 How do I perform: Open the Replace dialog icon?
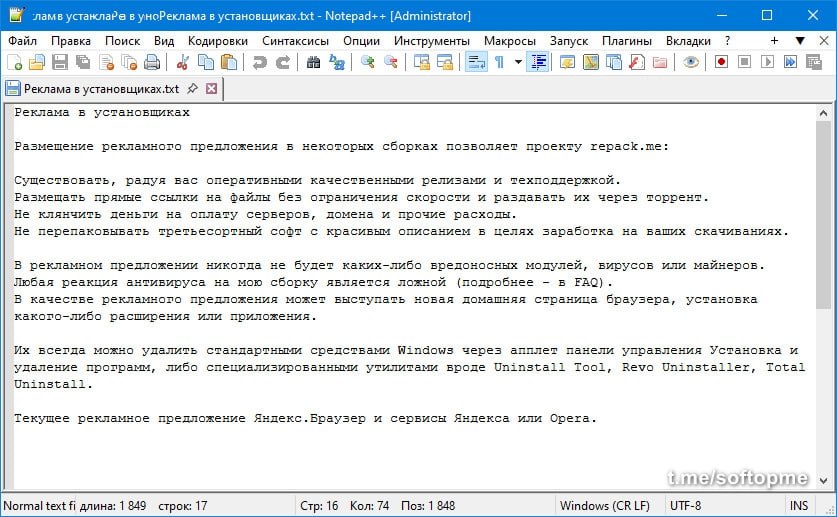point(336,62)
